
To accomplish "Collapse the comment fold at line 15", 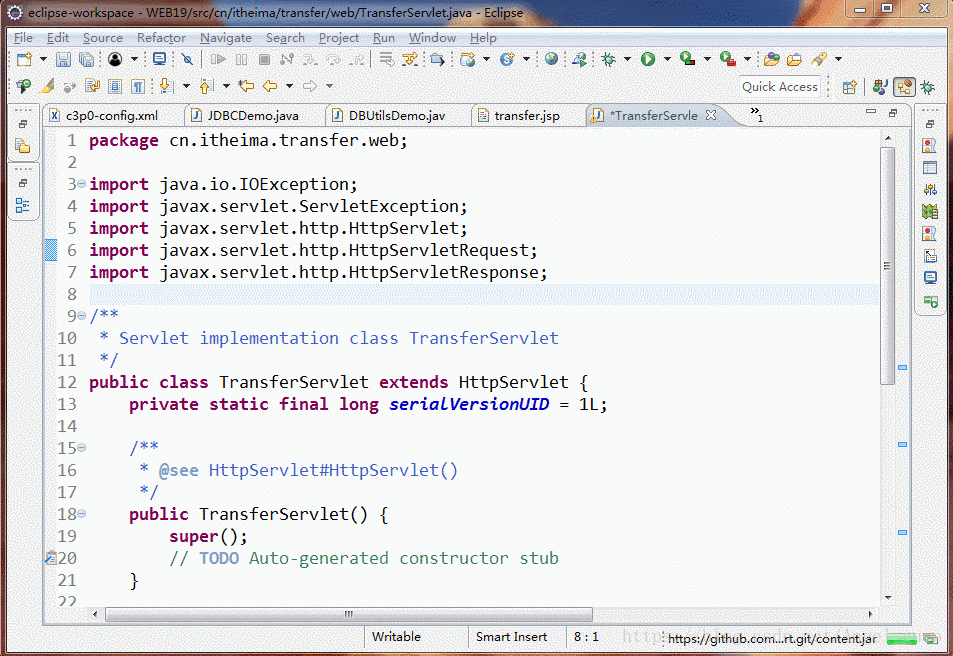I will 81,447.
